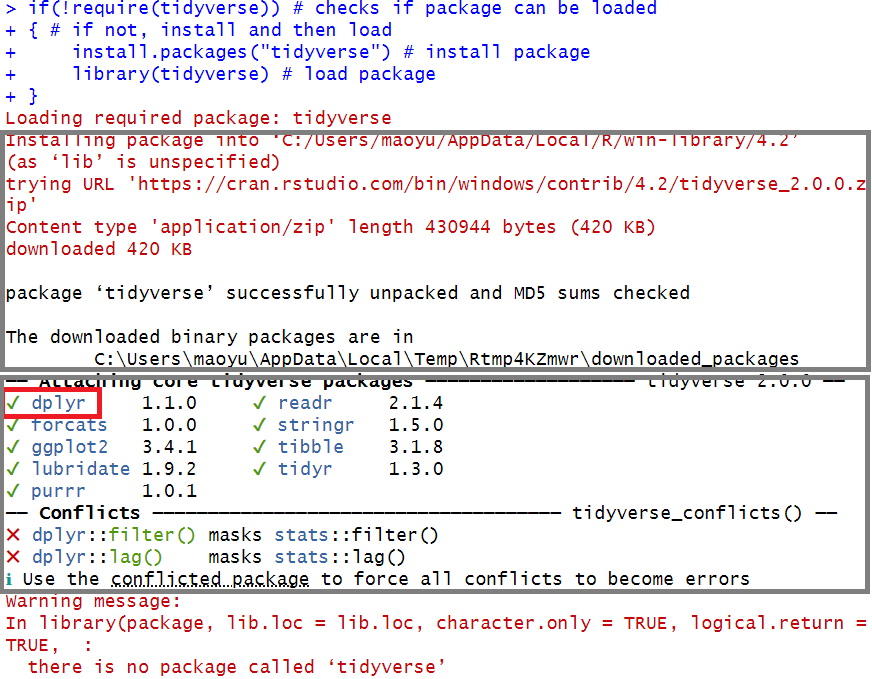Click 'The downloaded binary packages are in'
The width and height of the screenshot is (872, 679).
[209, 337]
